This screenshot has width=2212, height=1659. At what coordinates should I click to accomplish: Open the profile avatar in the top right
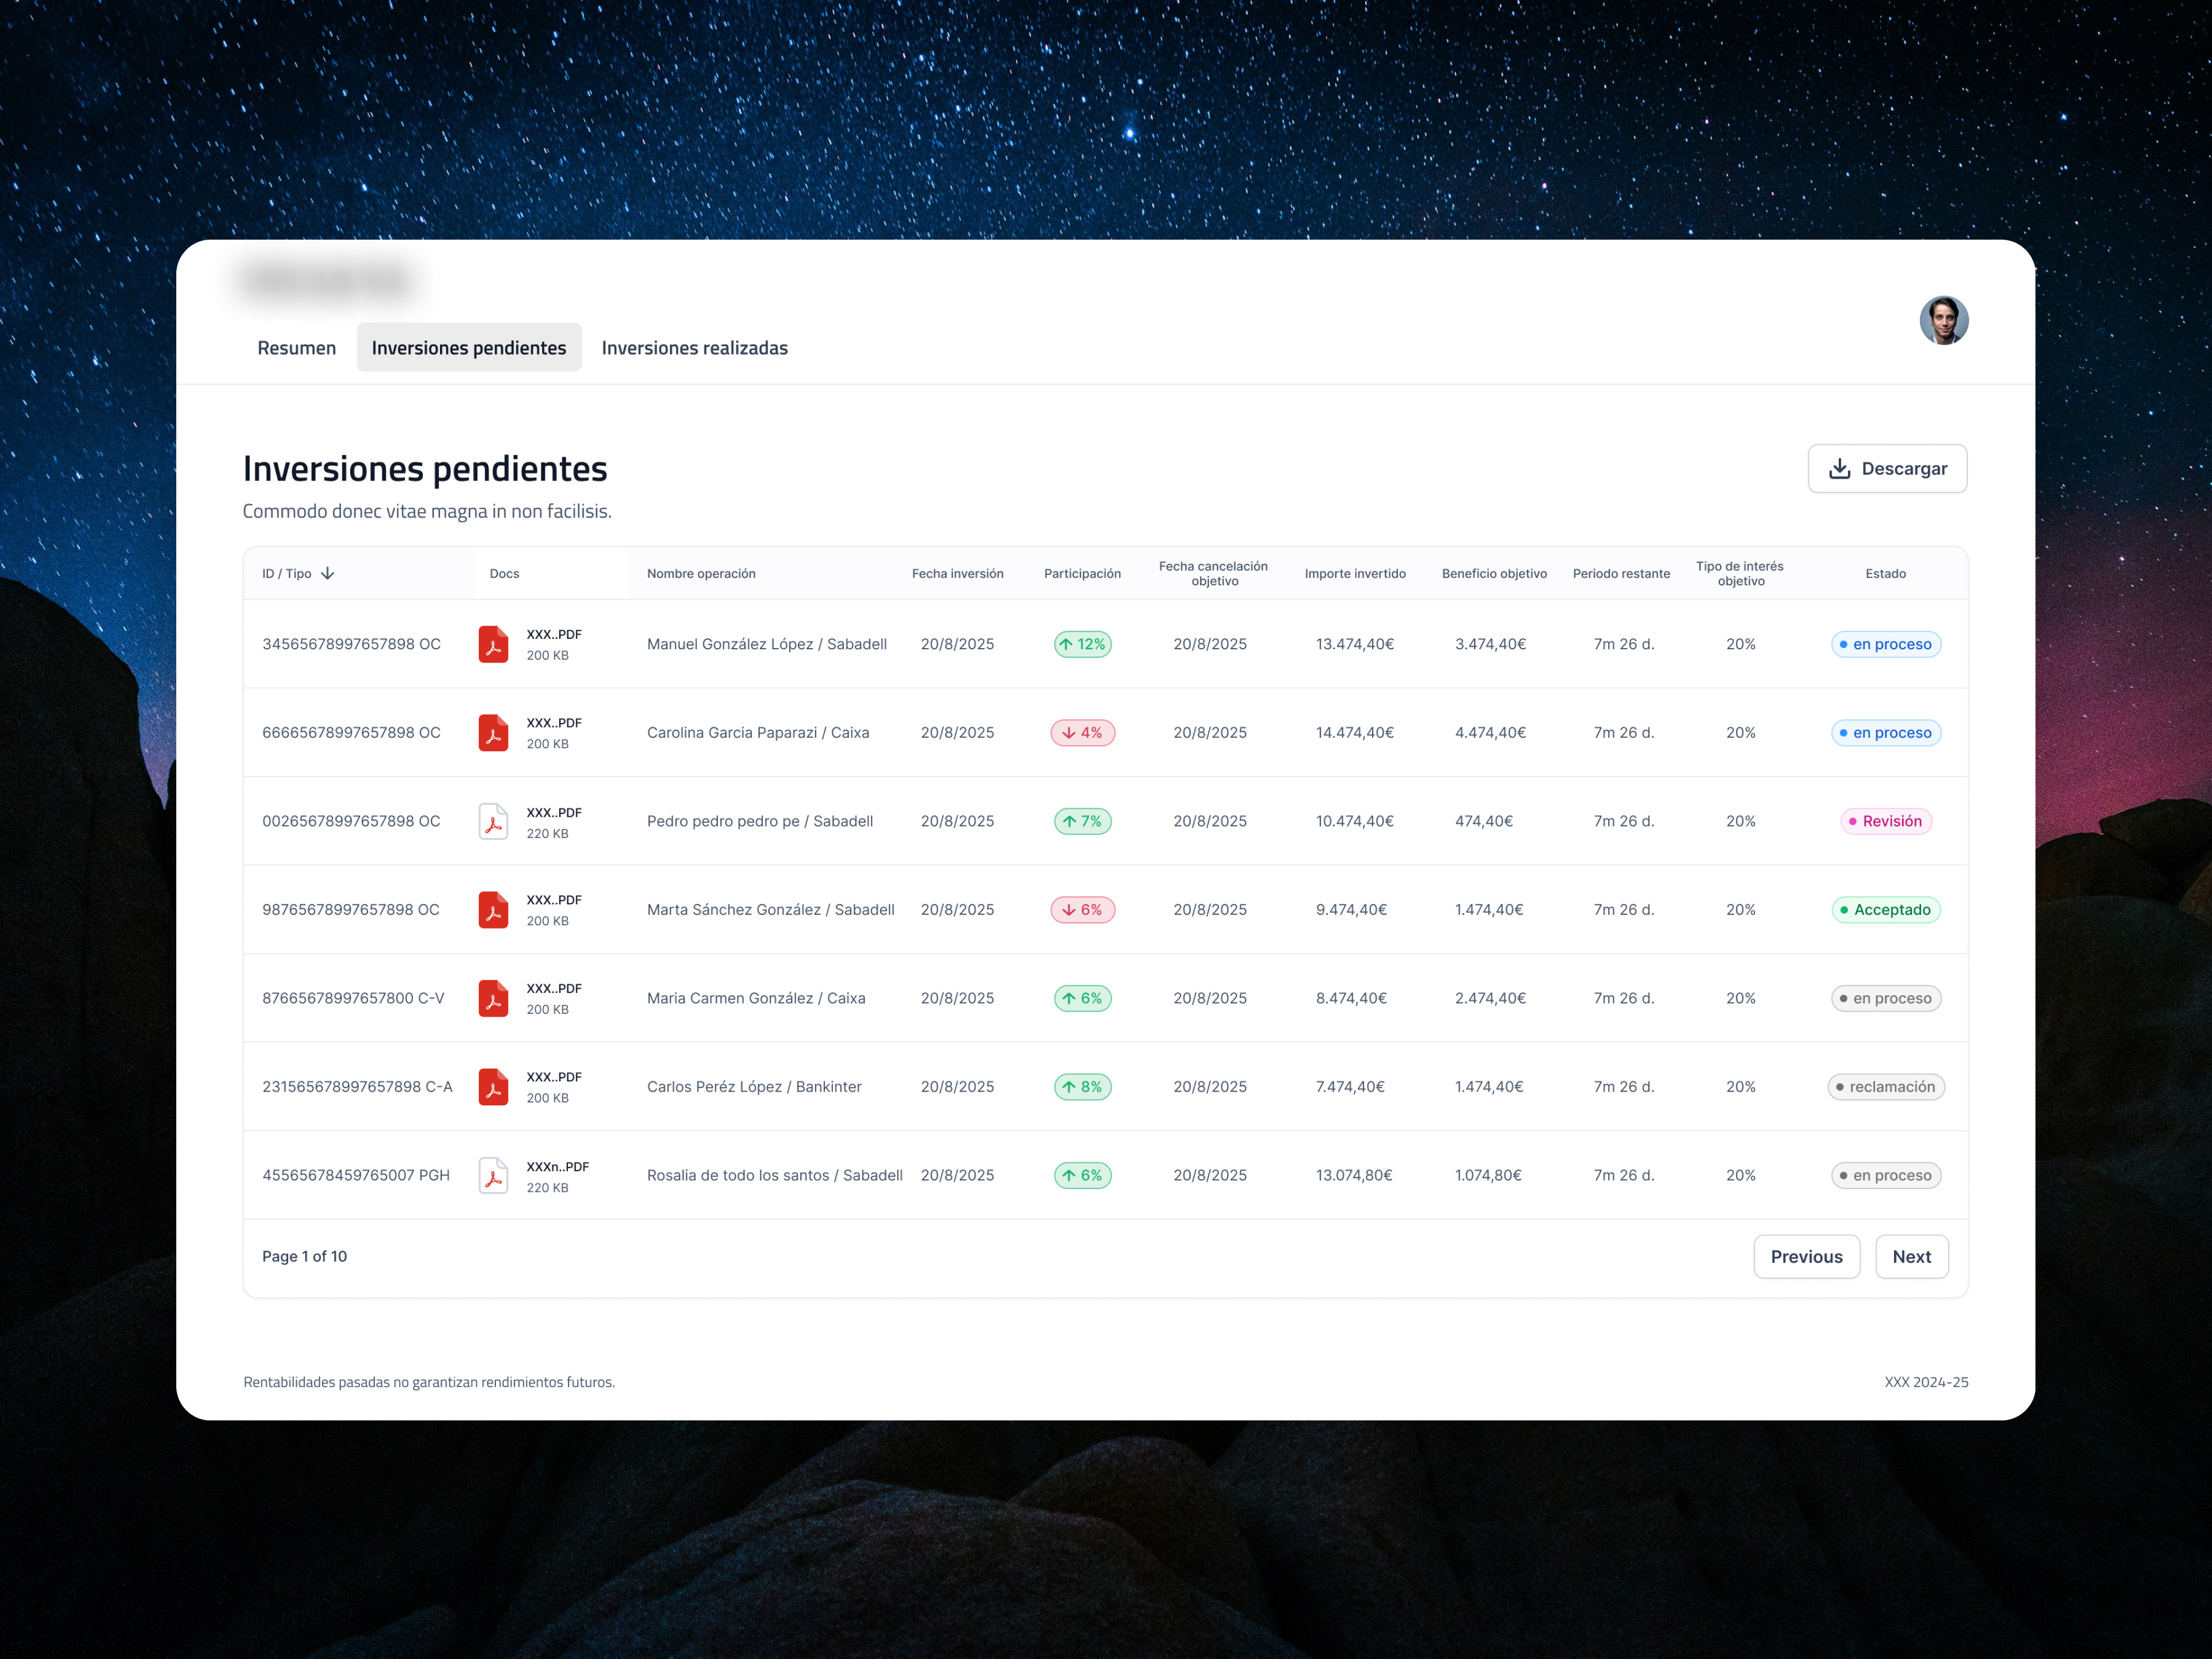click(1944, 321)
